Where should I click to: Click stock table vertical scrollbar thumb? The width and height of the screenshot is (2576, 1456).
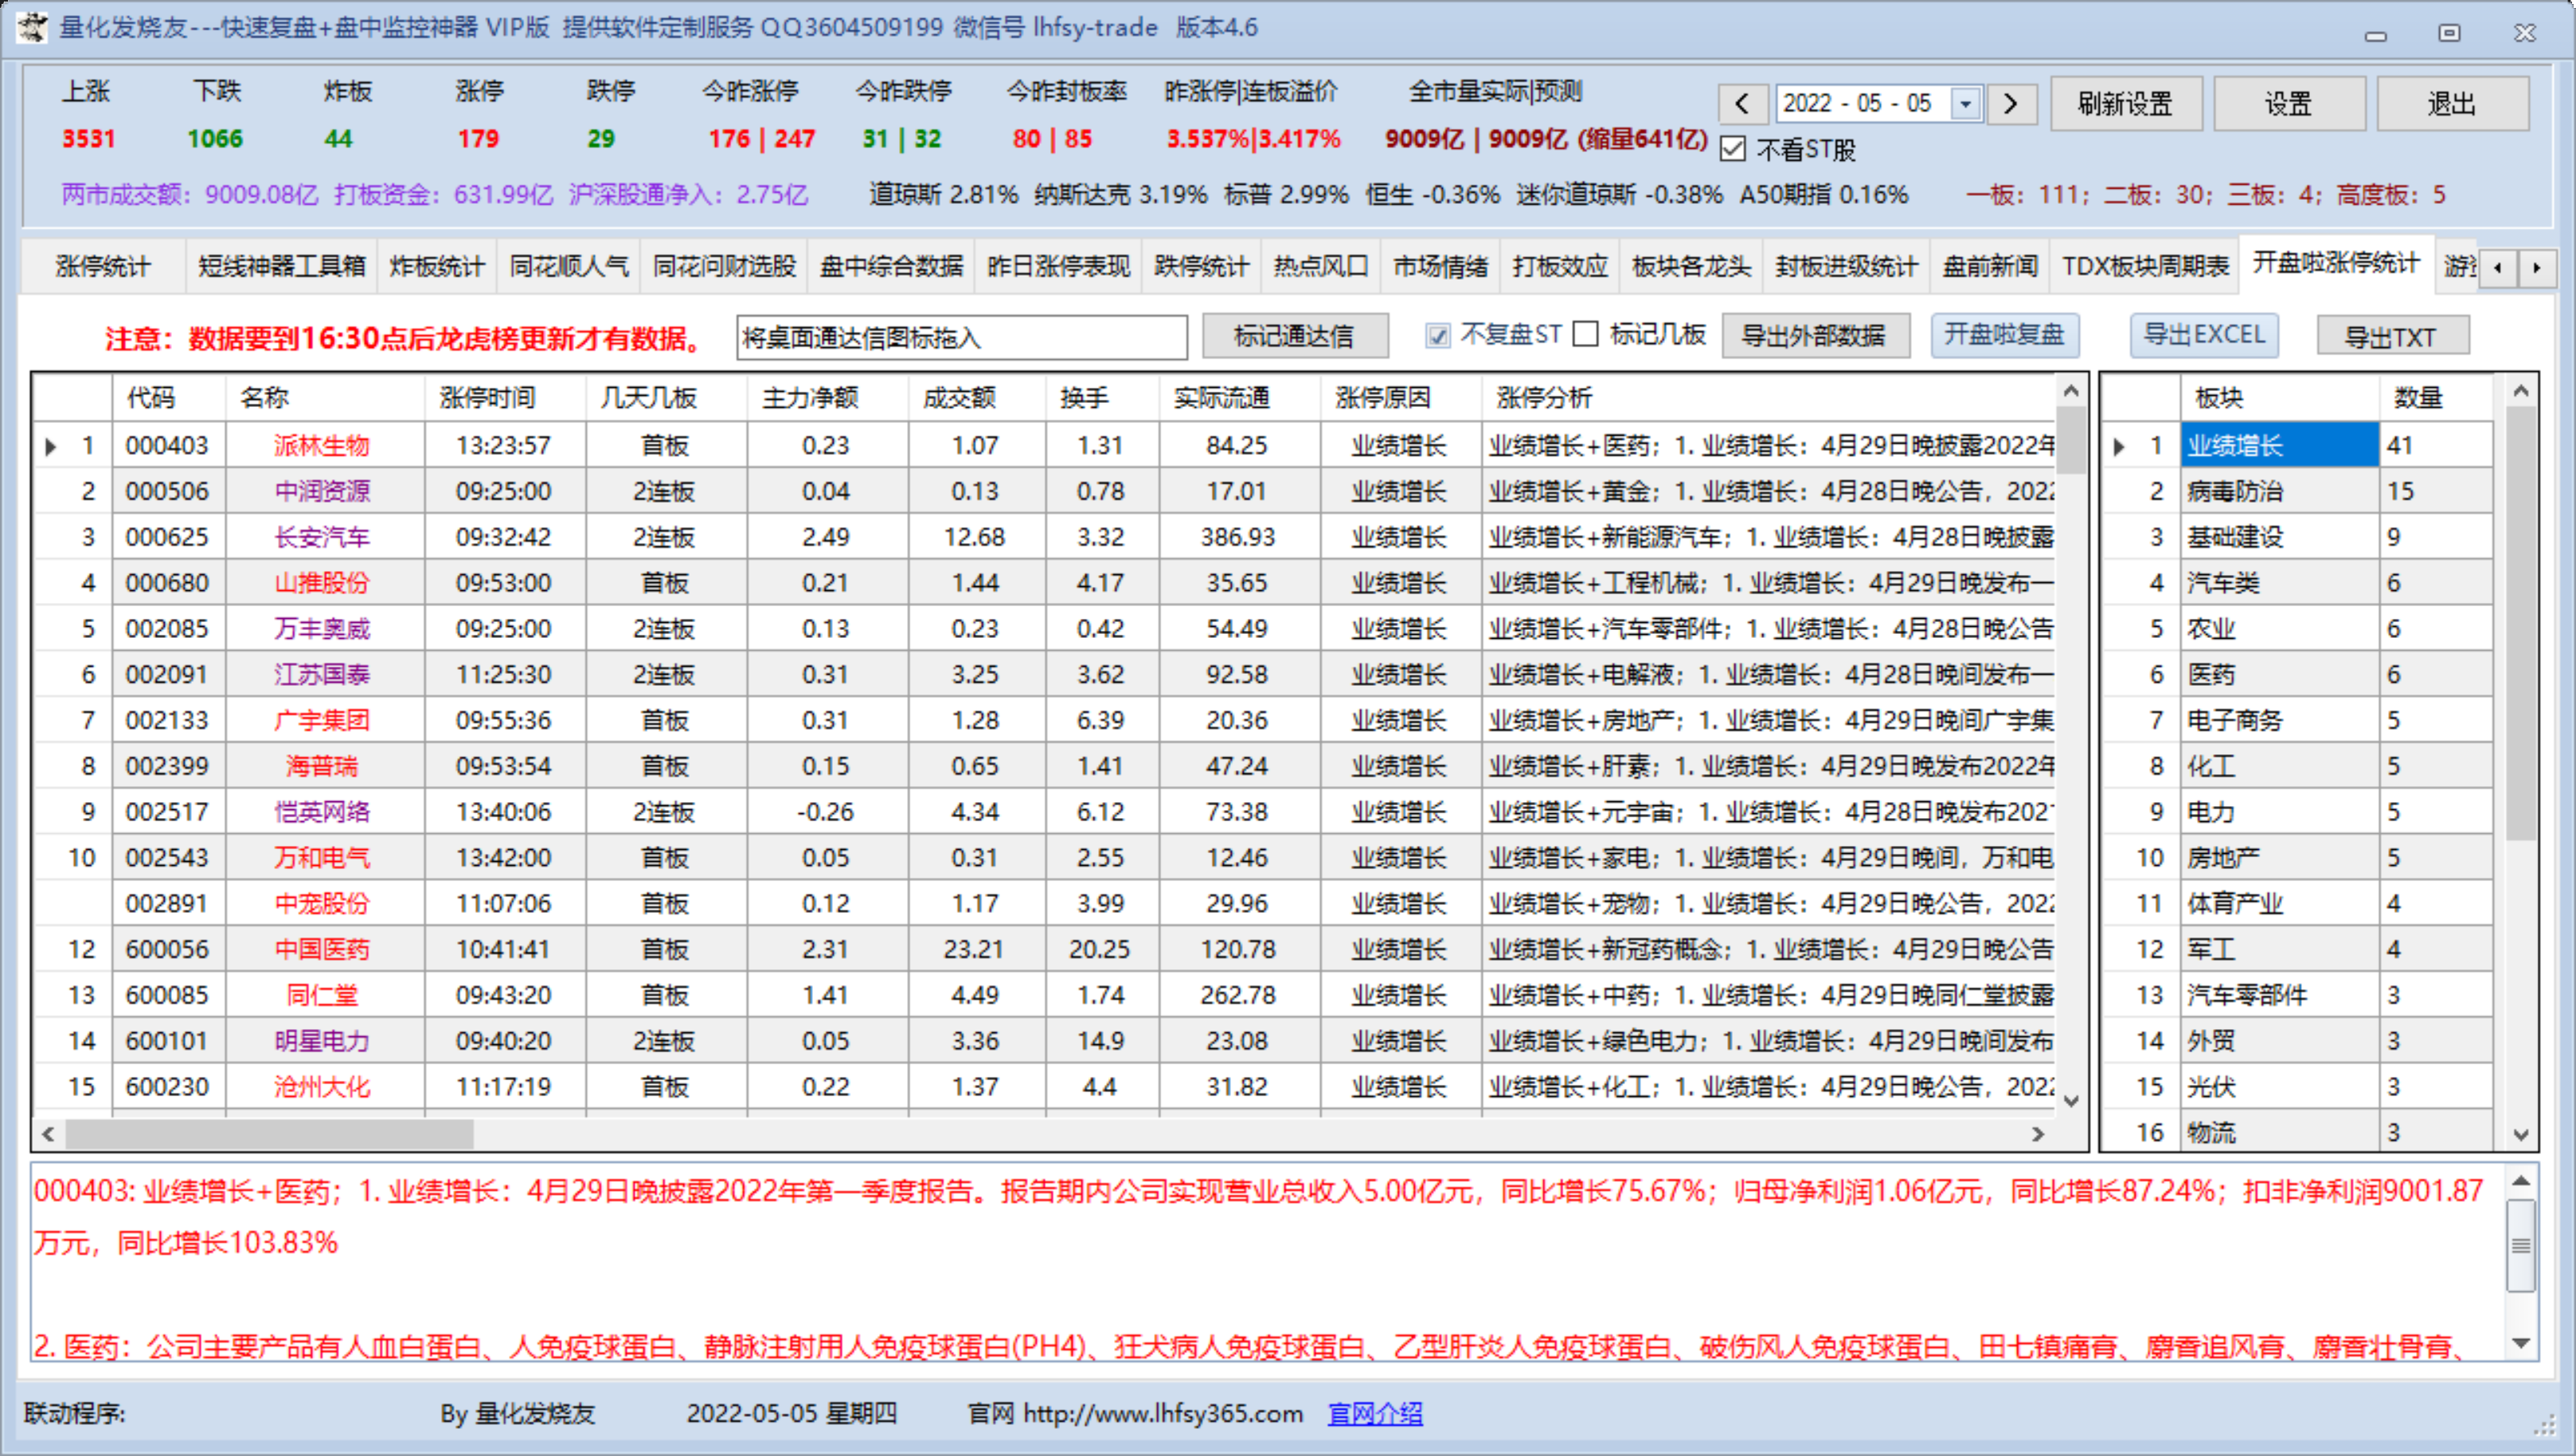point(2071,440)
